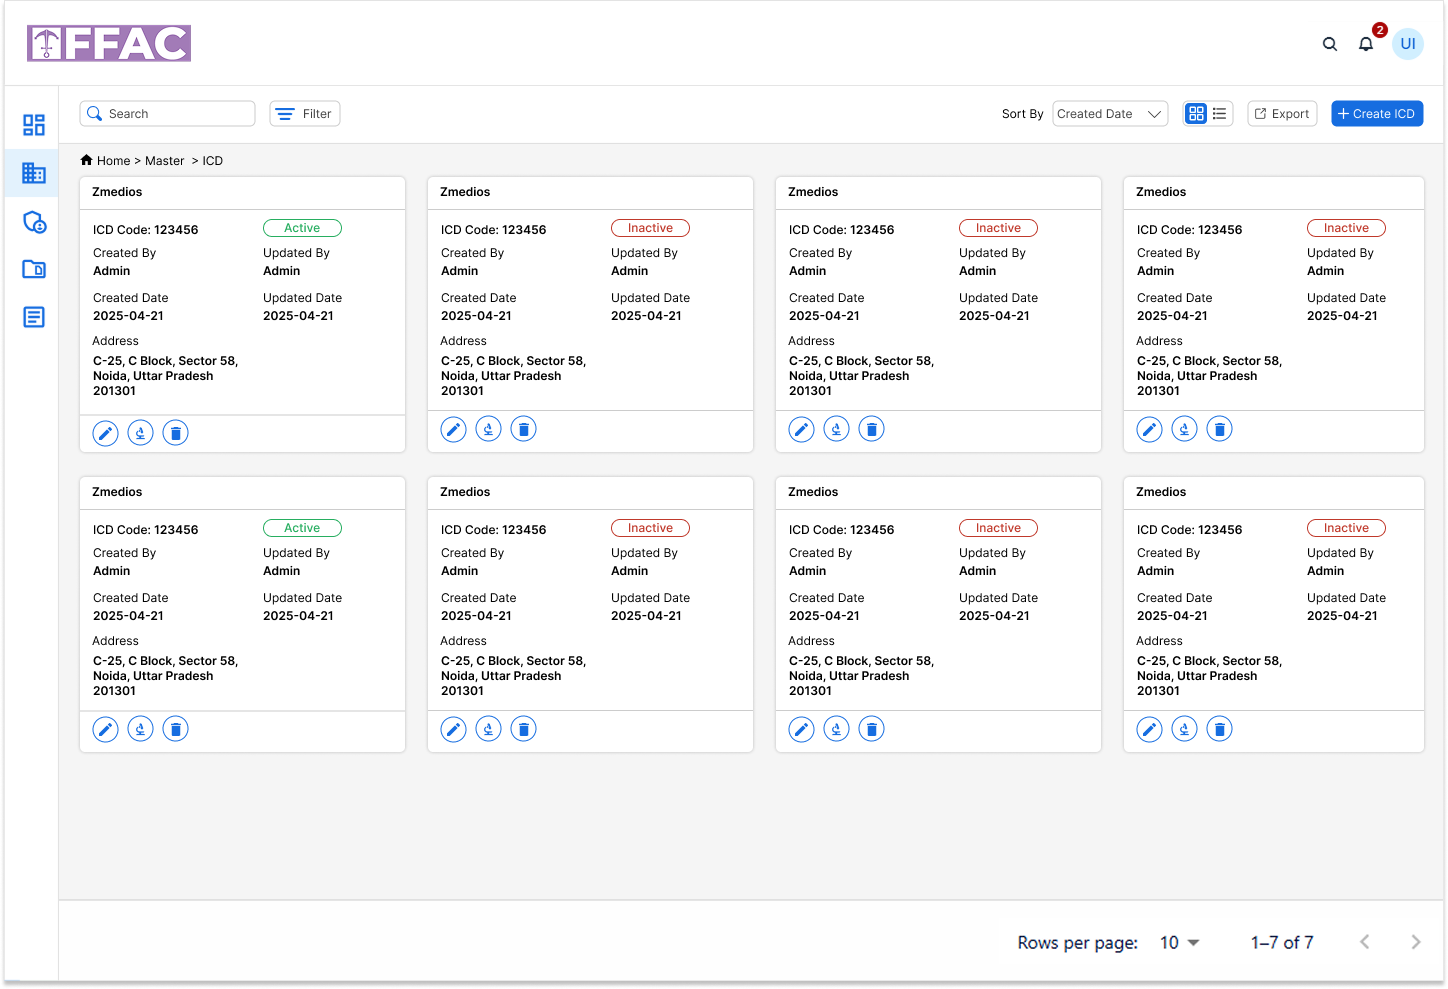Click microscope icon on third top-row card
The height and width of the screenshot is (989, 1448).
tap(837, 429)
